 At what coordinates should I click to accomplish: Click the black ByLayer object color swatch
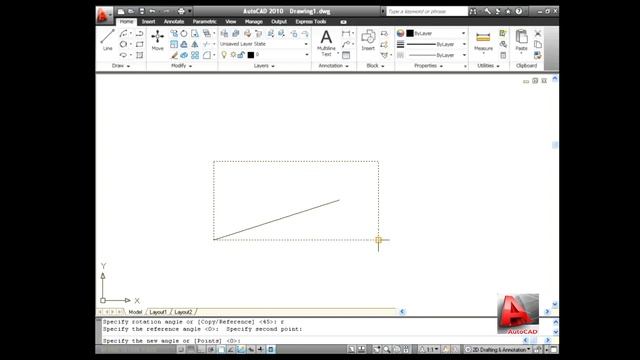tap(410, 33)
